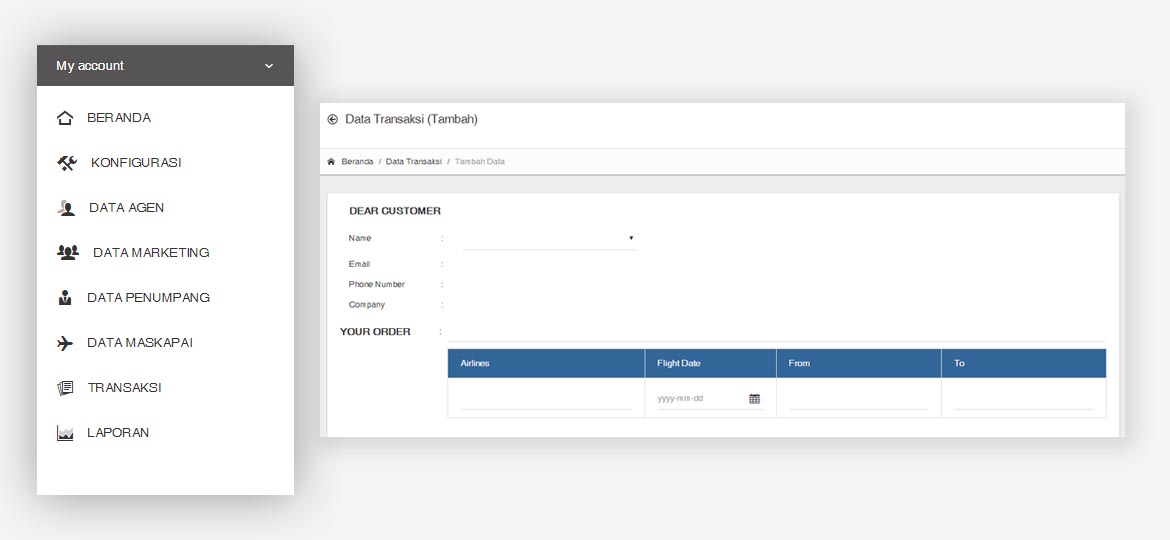1170x540 pixels.
Task: Focus the Flight Date yyyy-mm-dd field
Action: click(710, 399)
